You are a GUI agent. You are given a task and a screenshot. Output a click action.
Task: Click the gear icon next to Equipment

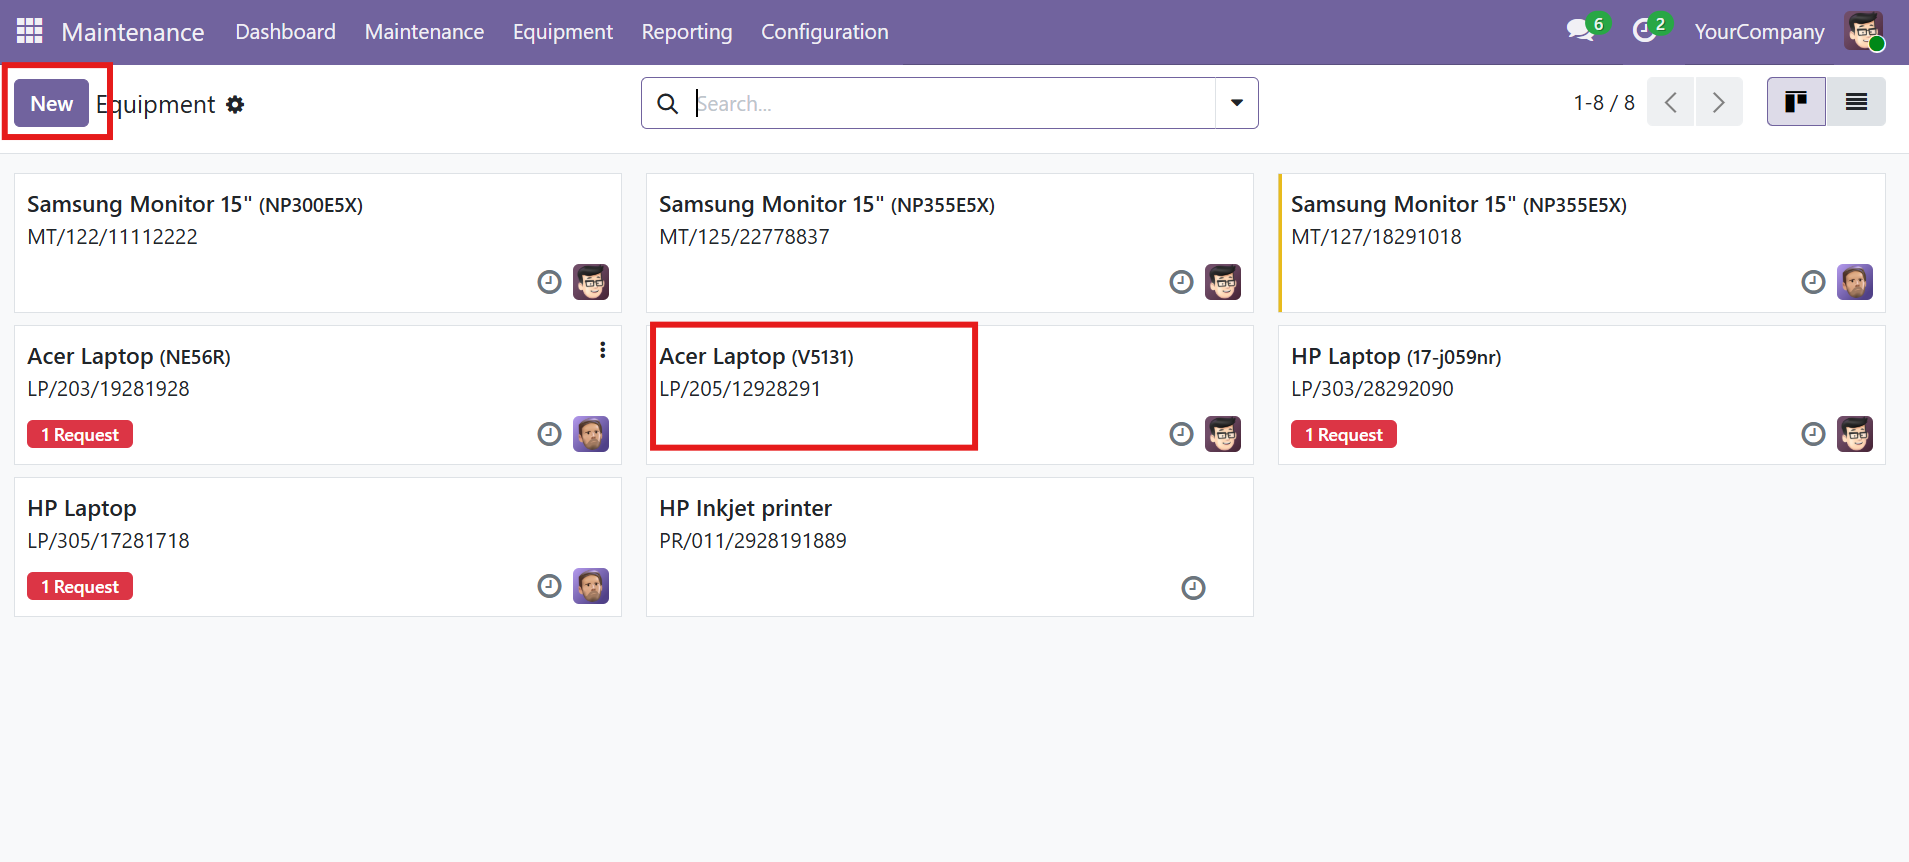point(235,105)
